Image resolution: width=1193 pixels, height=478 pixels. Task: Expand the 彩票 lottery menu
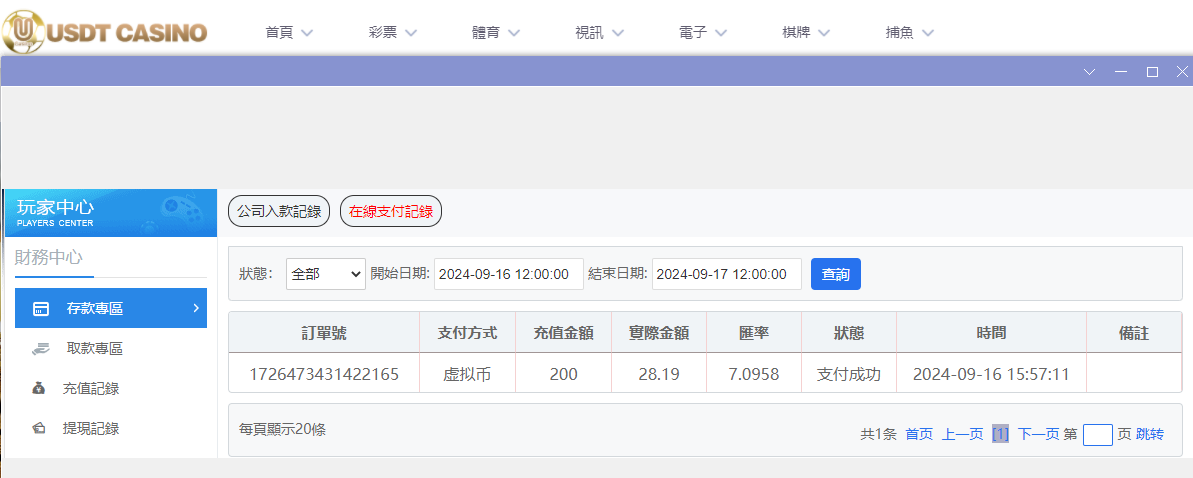[x=392, y=32]
